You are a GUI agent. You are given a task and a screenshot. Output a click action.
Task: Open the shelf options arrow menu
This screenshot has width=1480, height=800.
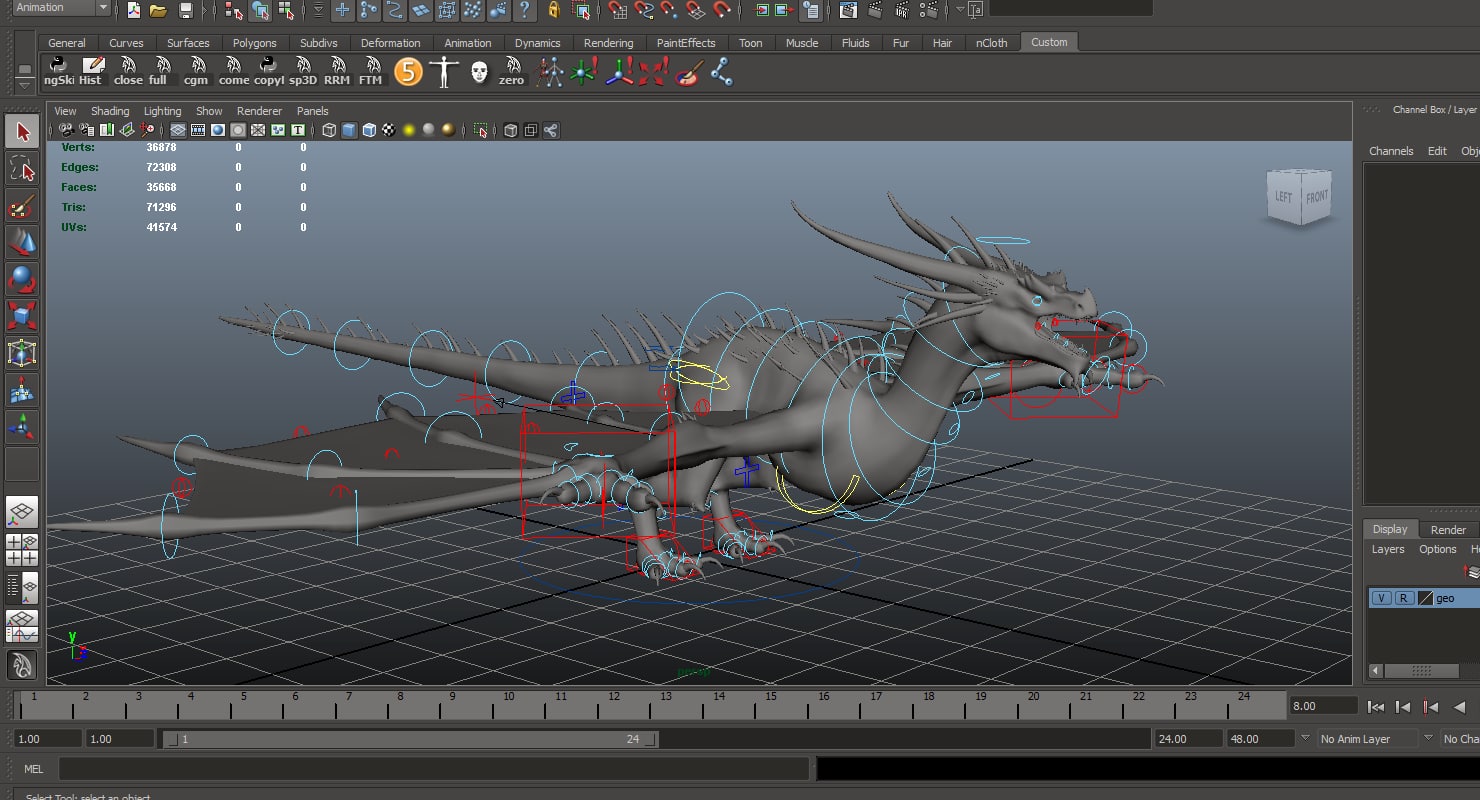coord(25,85)
